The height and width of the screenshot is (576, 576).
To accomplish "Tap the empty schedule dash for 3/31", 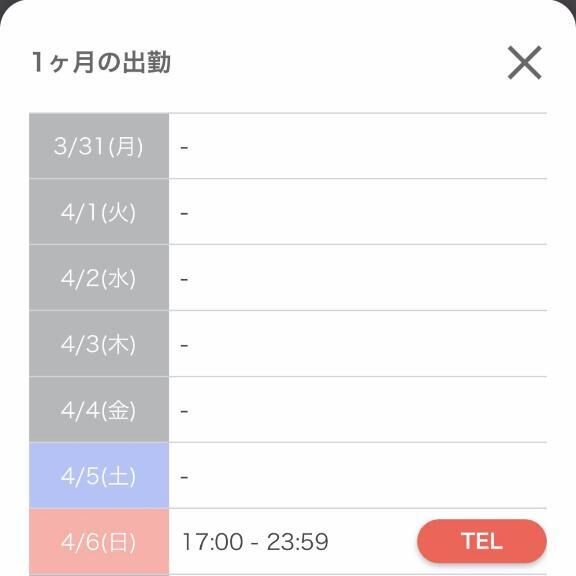I will click(184, 148).
